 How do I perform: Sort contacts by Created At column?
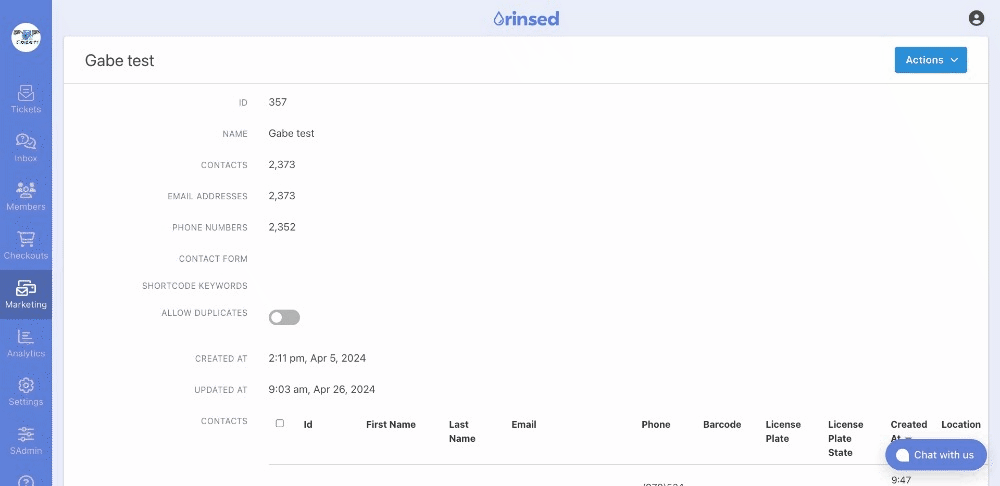[909, 431]
